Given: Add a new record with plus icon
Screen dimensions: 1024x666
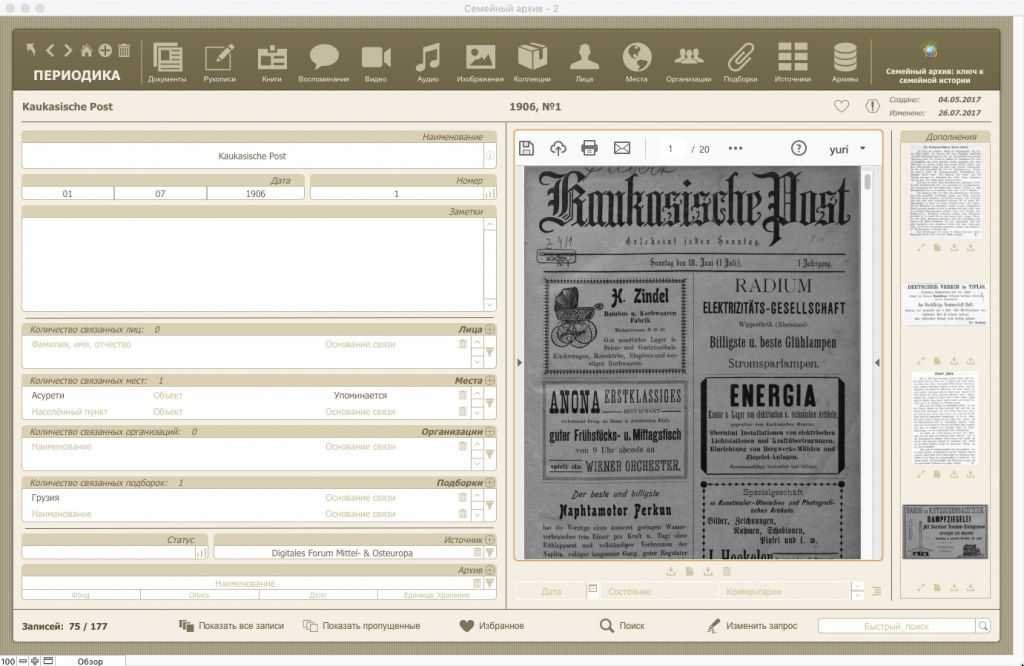Looking at the screenshot, I should pyautogui.click(x=105, y=50).
